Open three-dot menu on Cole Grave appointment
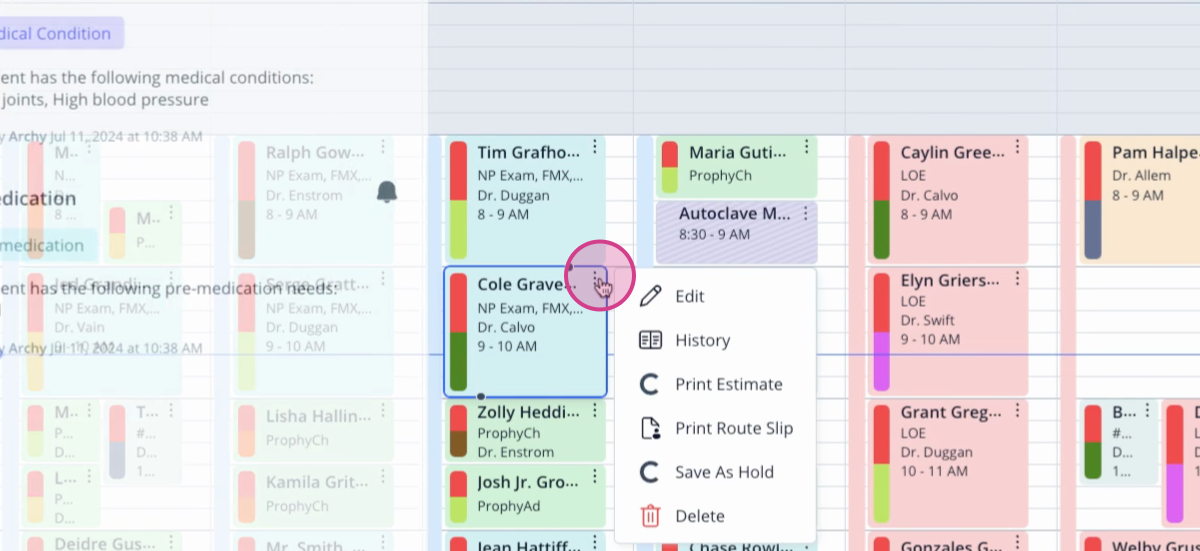The width and height of the screenshot is (1200, 551). (595, 279)
